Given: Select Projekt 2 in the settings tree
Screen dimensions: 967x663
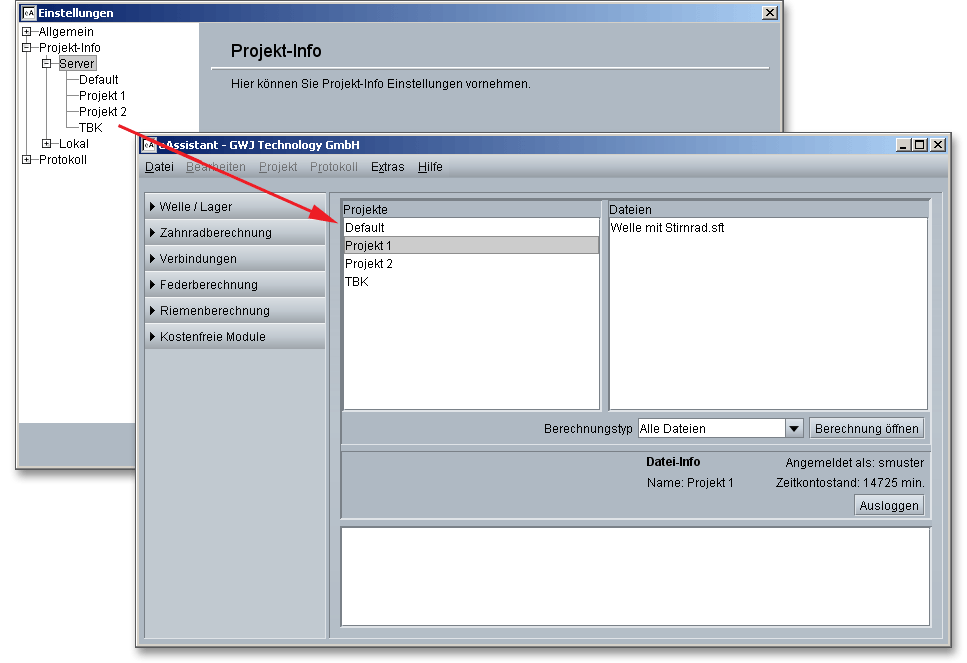Looking at the screenshot, I should pyautogui.click(x=102, y=112).
